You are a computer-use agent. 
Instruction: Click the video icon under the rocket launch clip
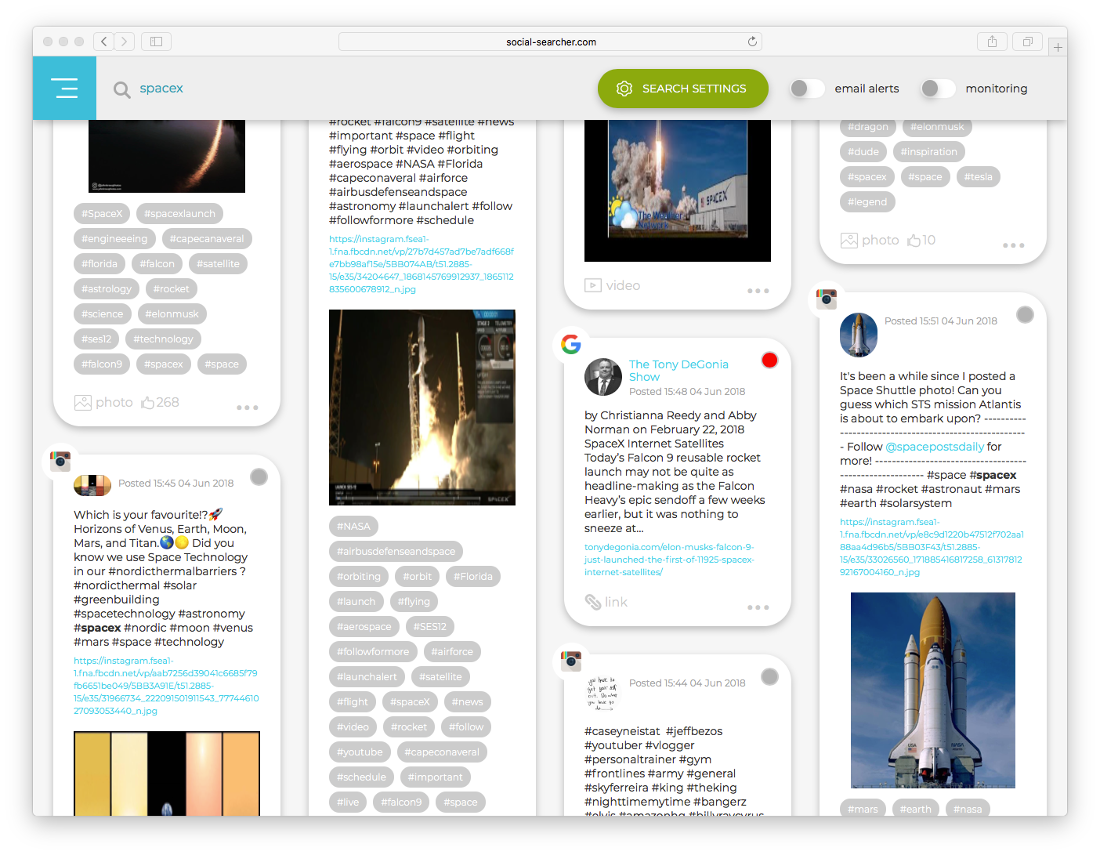click(593, 285)
